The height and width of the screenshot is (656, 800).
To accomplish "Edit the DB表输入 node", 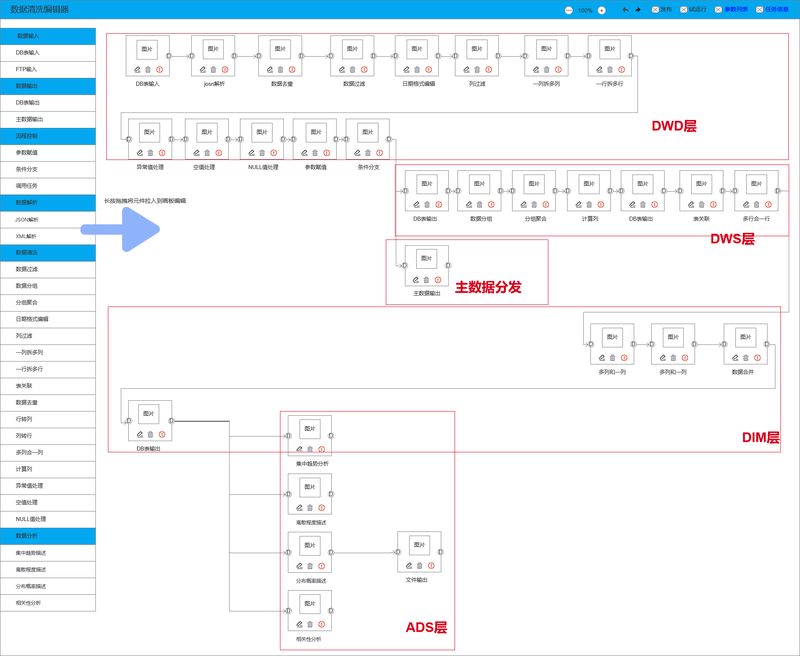I will click(x=137, y=69).
